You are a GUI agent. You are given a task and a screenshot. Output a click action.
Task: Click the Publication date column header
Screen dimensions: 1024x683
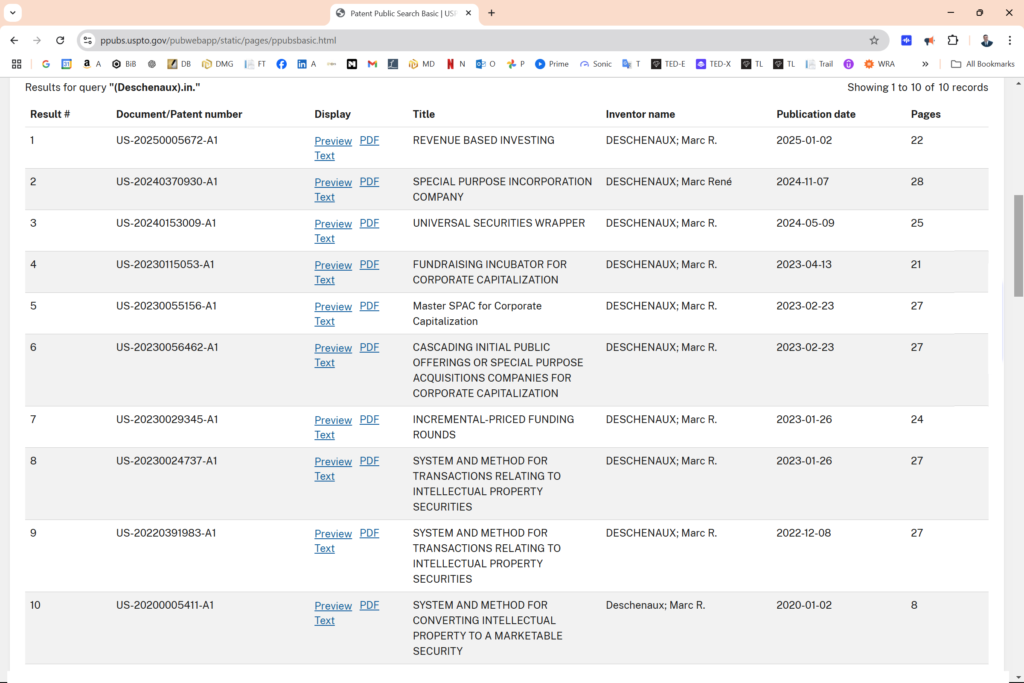point(816,114)
